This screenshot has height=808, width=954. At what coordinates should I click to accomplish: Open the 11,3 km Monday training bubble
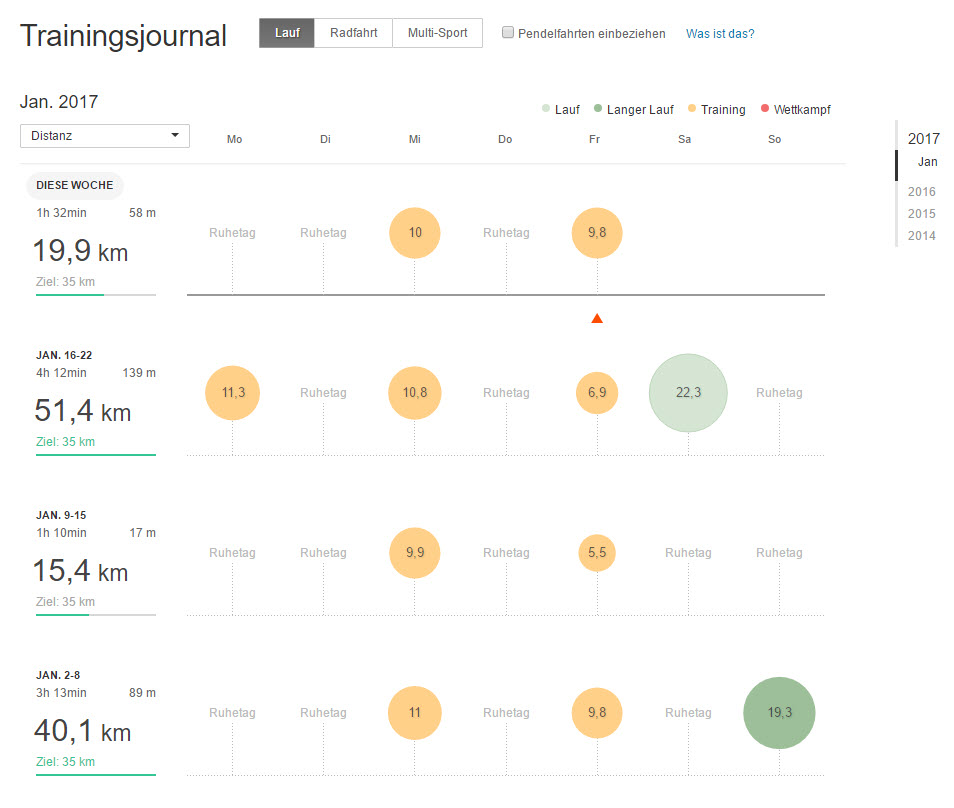click(x=232, y=393)
